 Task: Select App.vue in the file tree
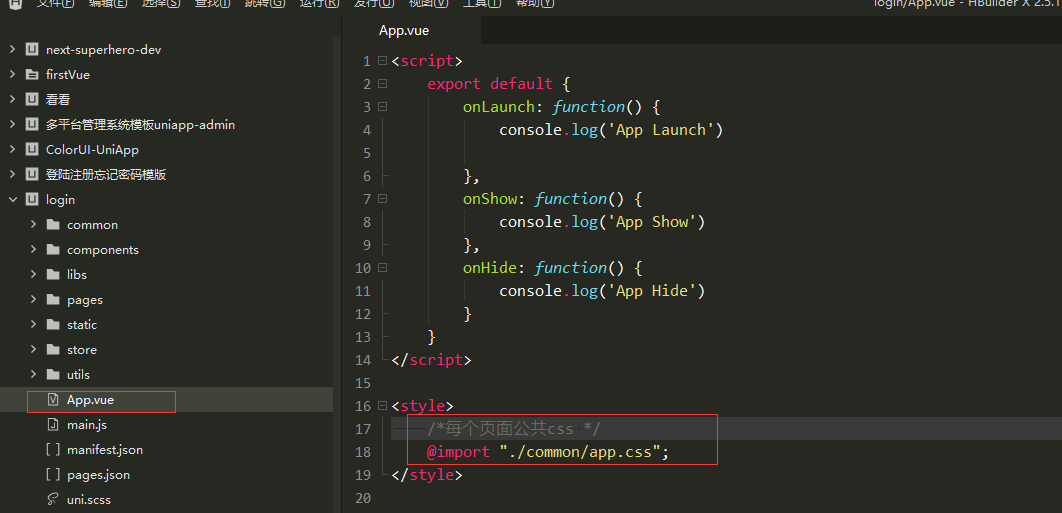pos(90,400)
